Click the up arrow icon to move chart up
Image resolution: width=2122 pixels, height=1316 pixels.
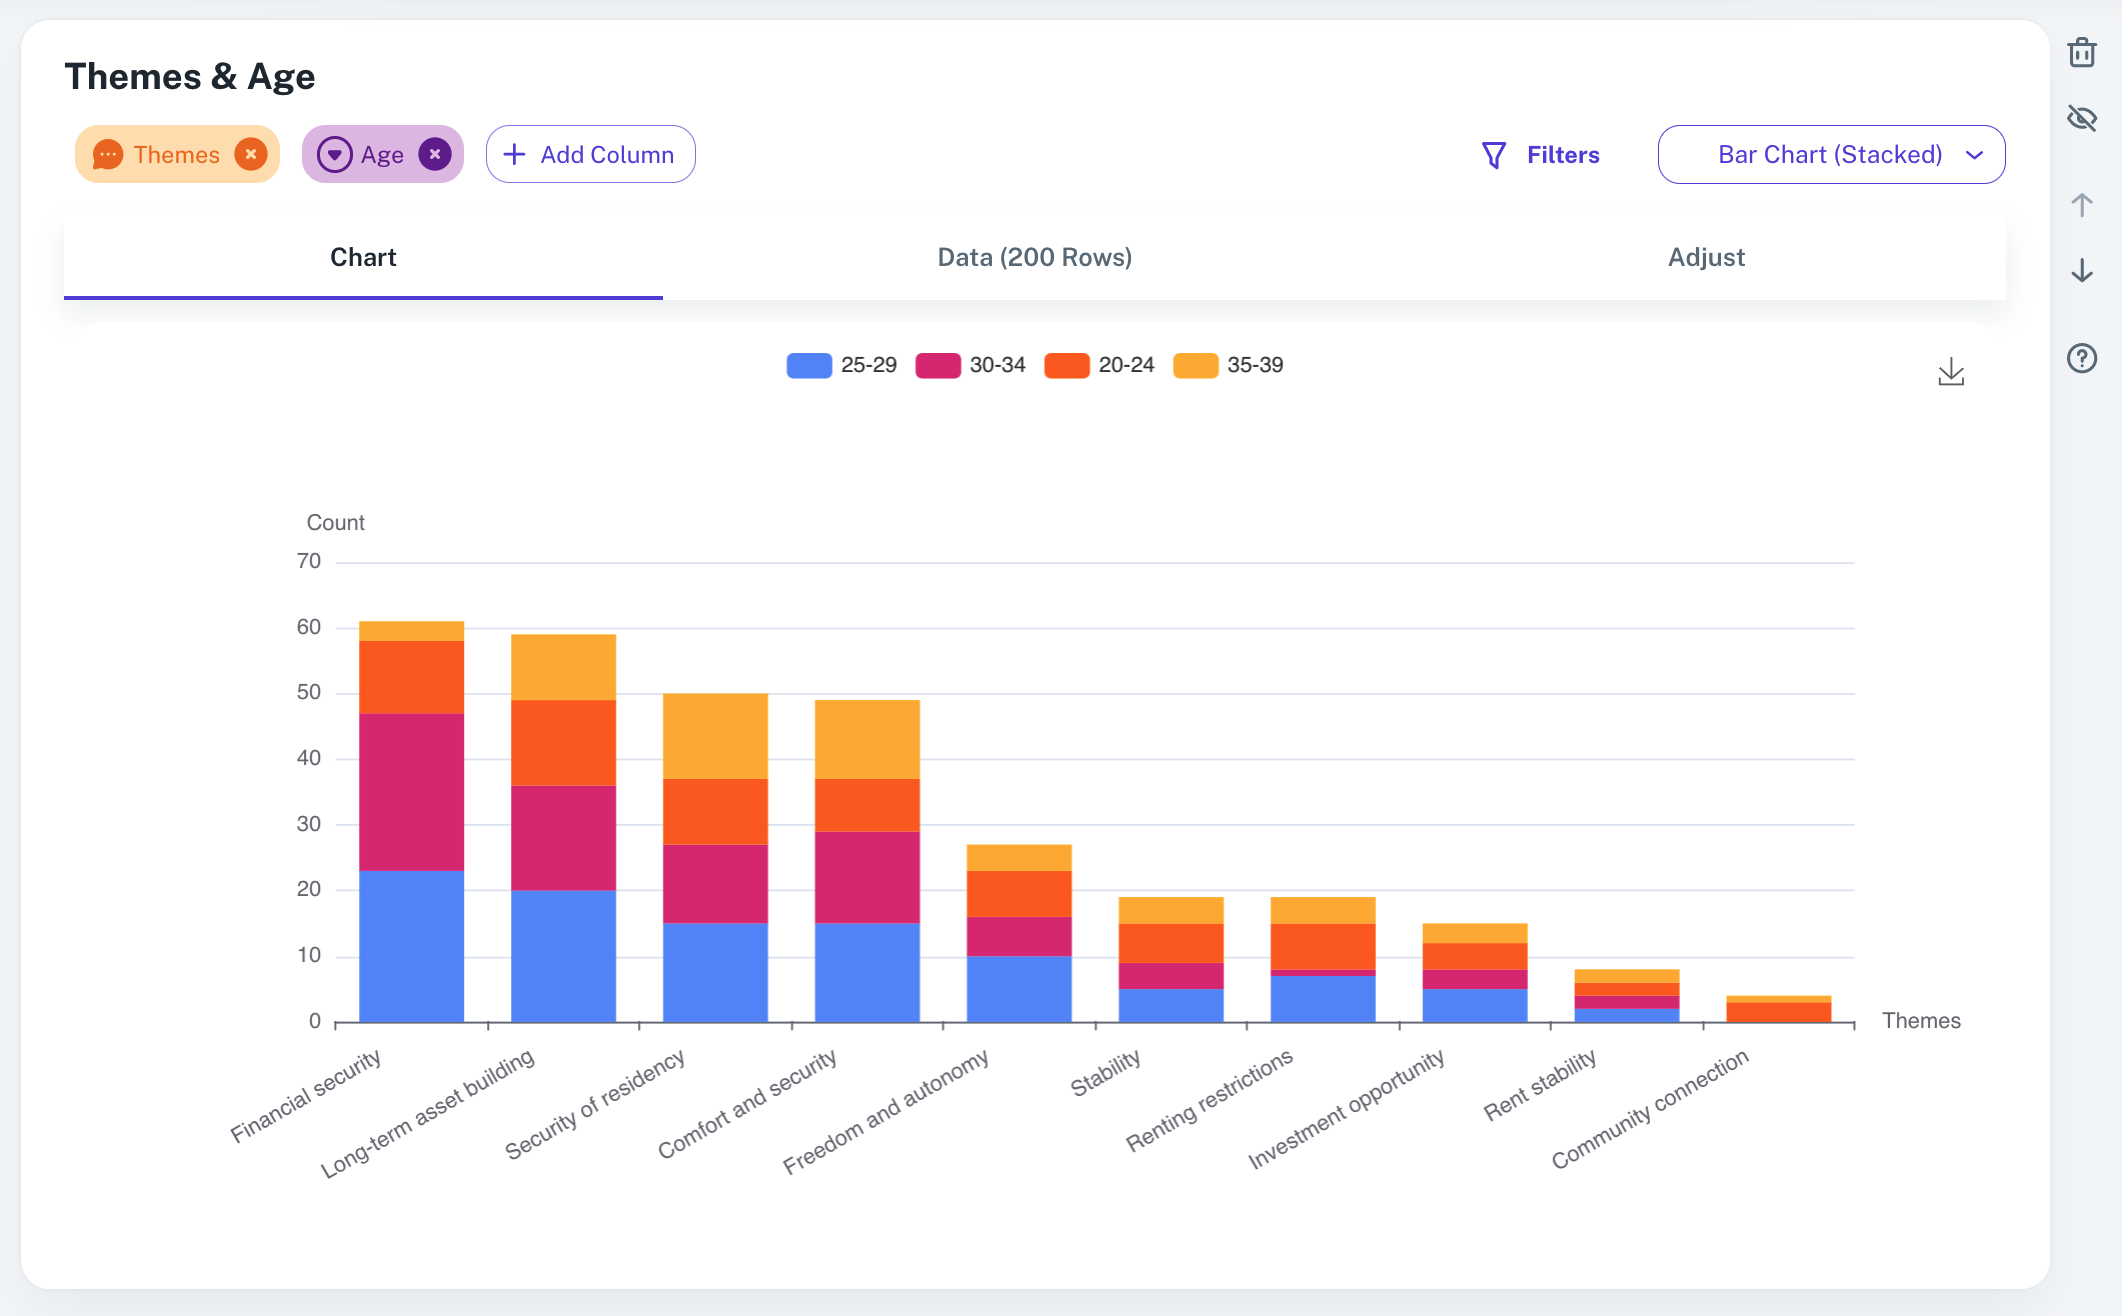(x=2082, y=205)
